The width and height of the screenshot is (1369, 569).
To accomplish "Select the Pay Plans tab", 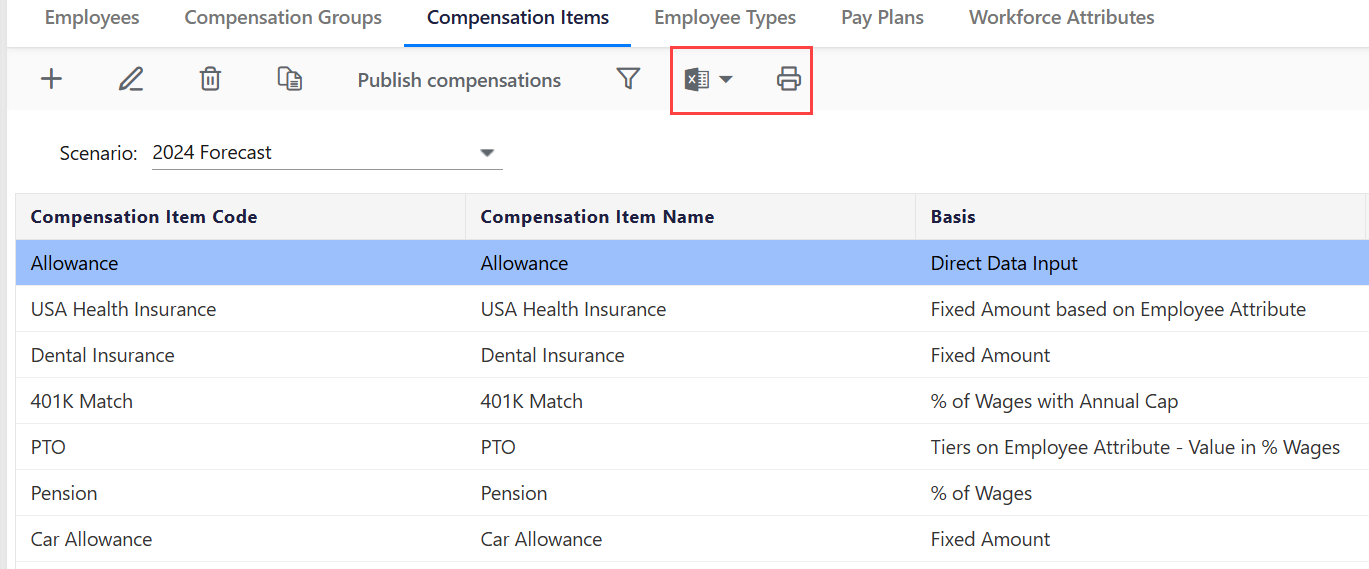I will coord(882,17).
